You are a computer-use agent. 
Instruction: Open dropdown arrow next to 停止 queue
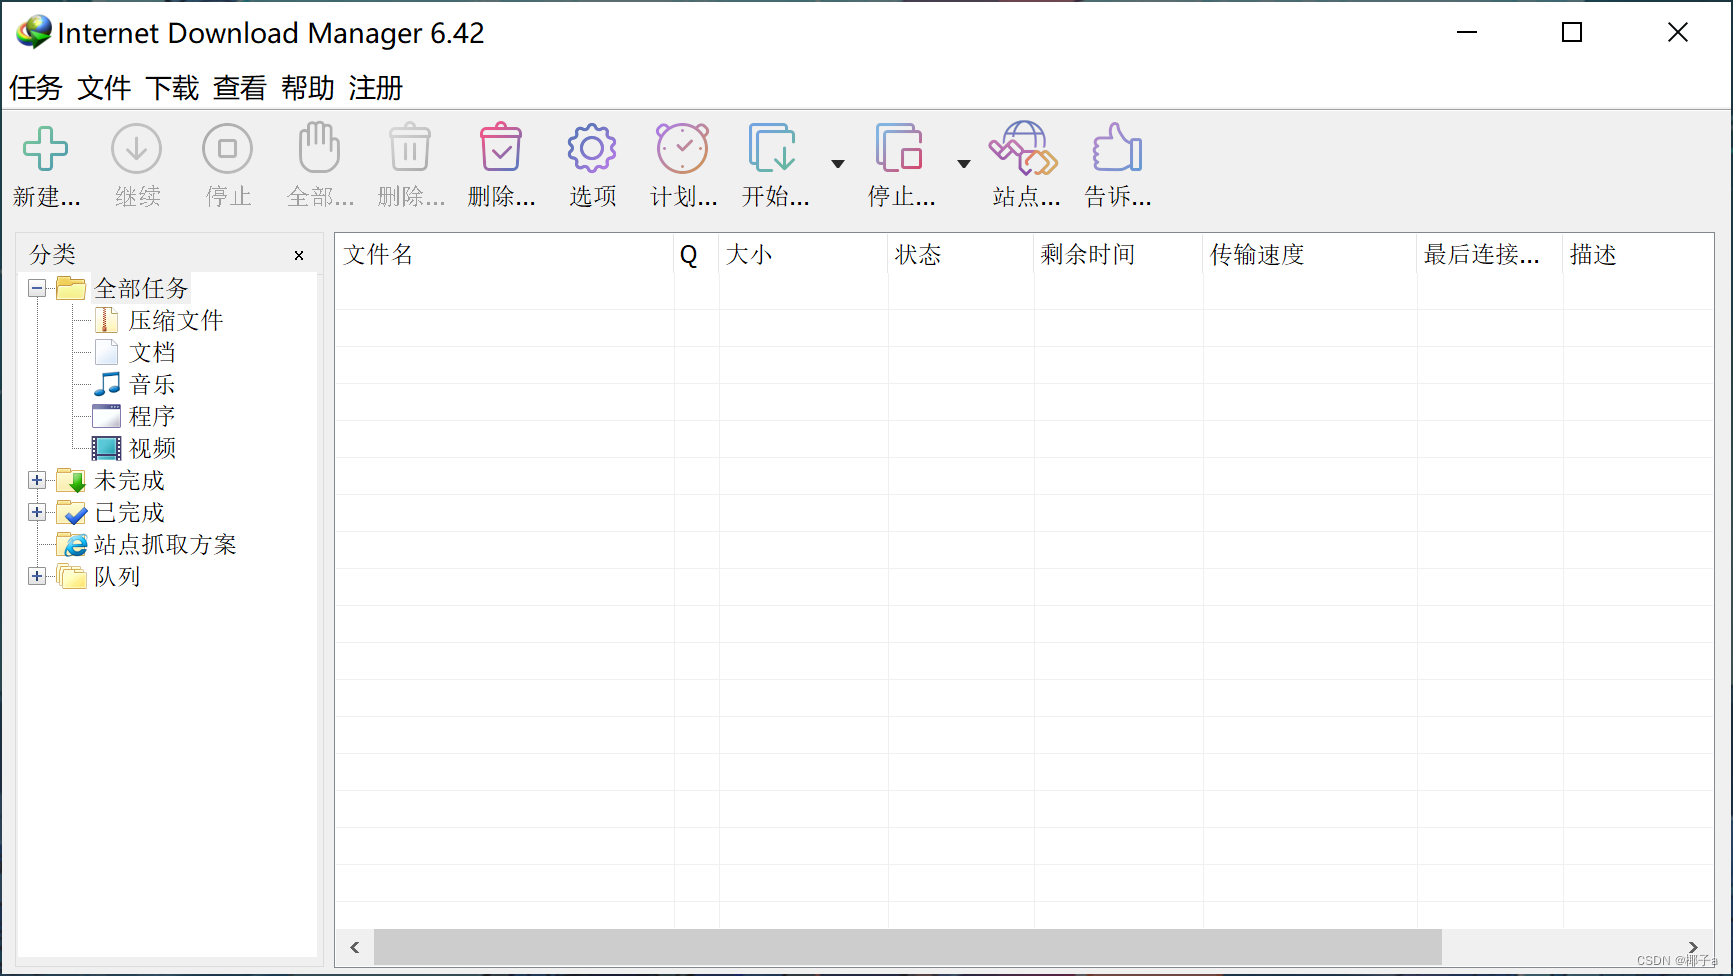coord(964,164)
